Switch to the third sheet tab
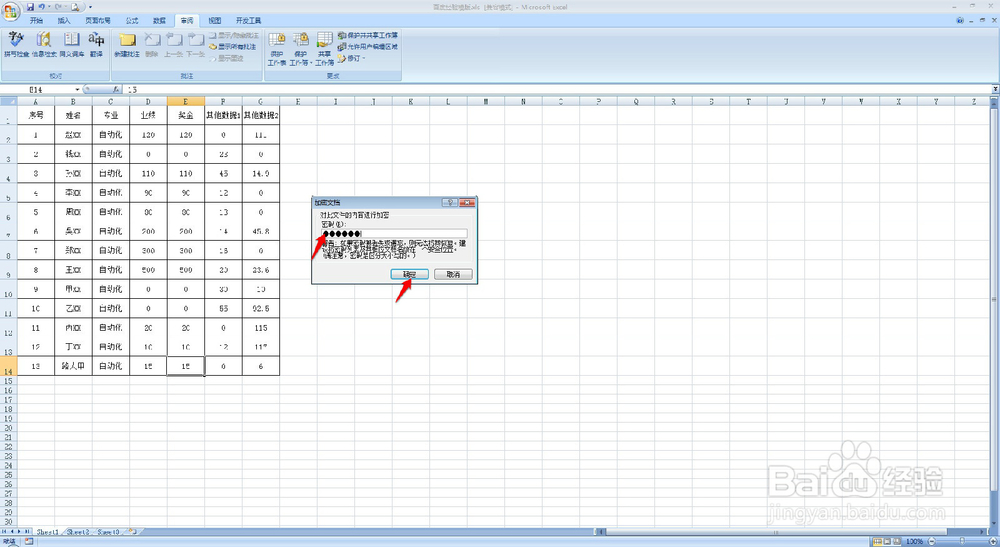The width and height of the screenshot is (1000, 547). (108, 532)
